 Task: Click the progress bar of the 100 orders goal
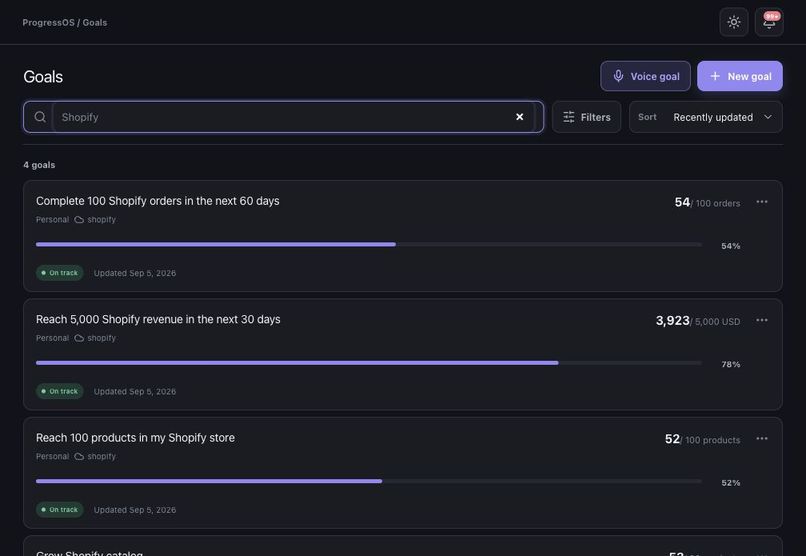(x=369, y=245)
